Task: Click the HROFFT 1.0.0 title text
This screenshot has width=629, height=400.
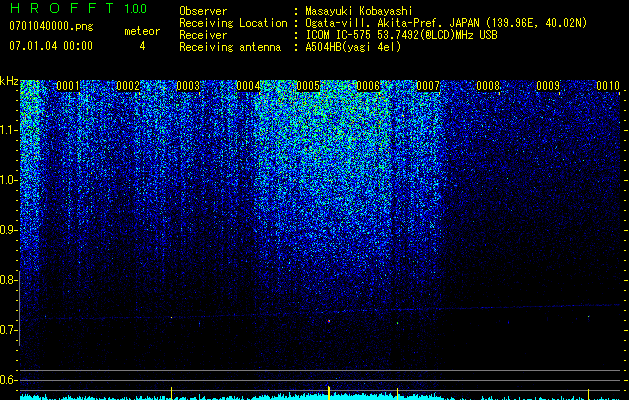Action: (78, 8)
